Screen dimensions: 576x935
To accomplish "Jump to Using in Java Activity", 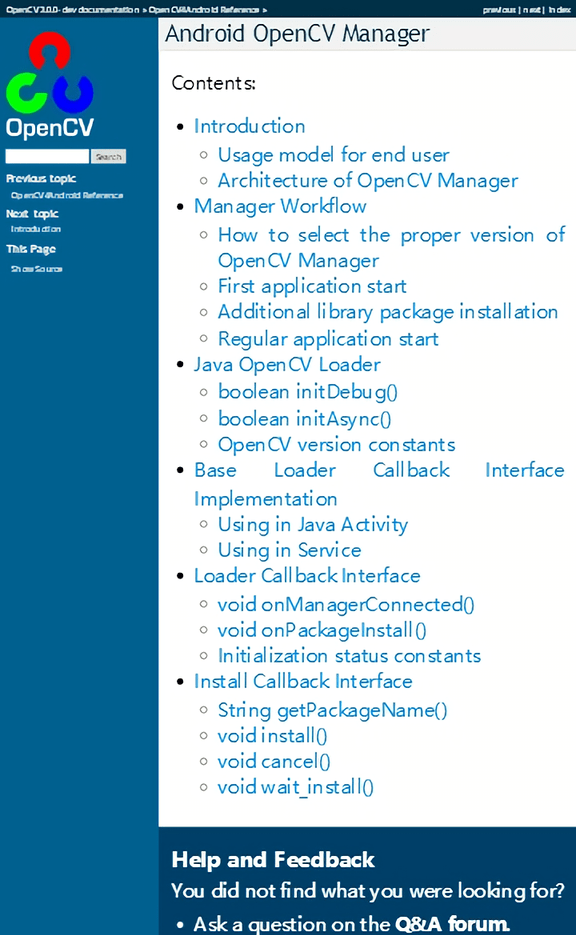I will [x=312, y=525].
